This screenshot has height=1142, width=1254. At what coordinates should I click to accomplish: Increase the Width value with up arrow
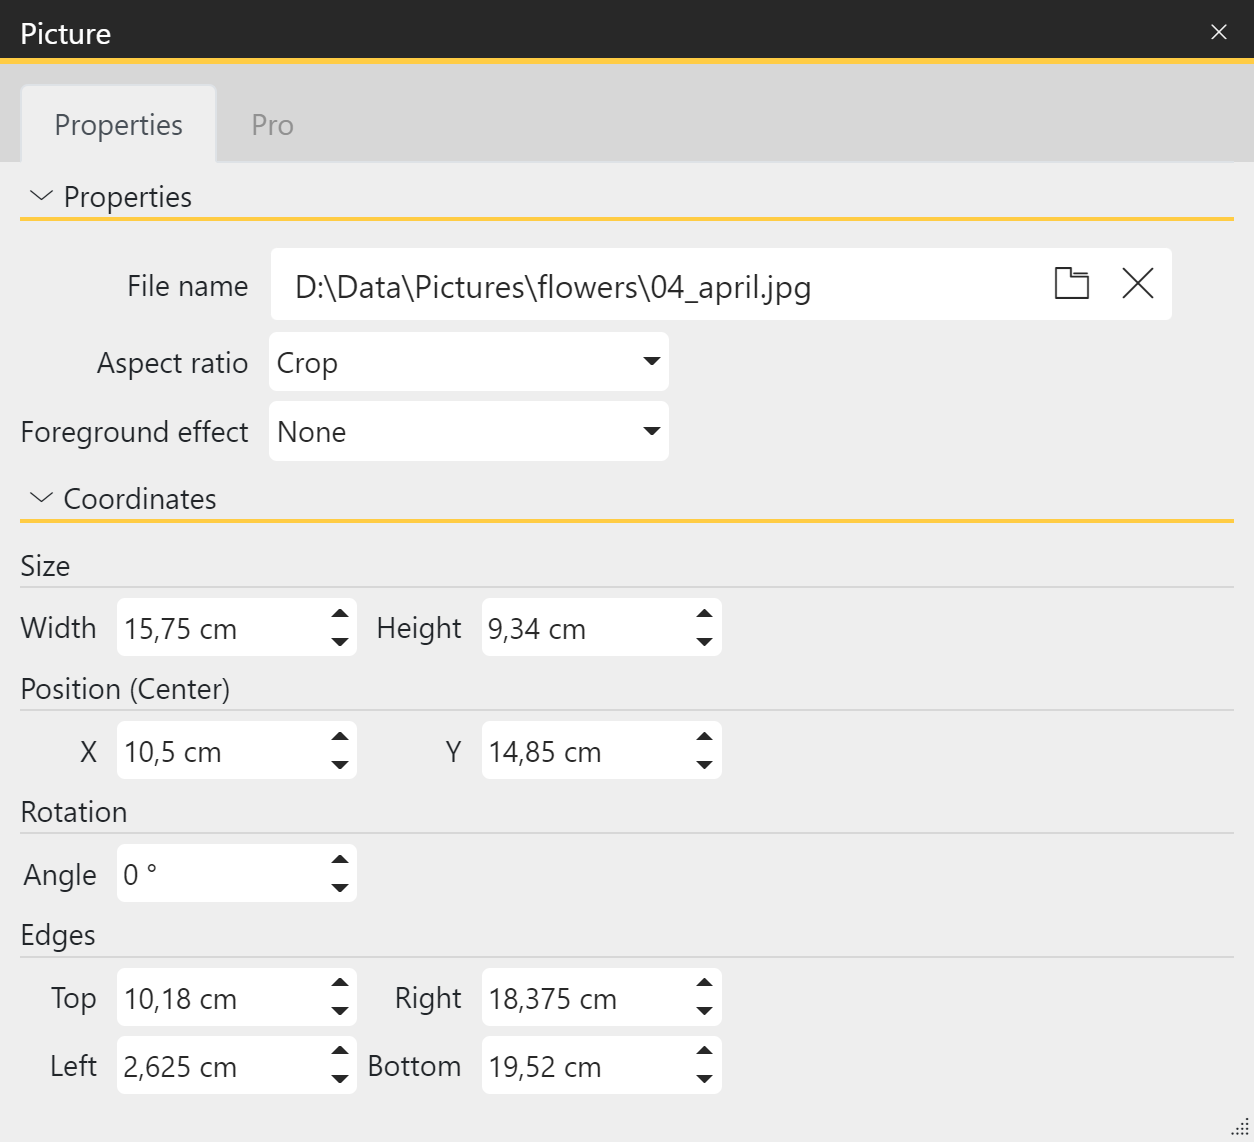pos(340,614)
